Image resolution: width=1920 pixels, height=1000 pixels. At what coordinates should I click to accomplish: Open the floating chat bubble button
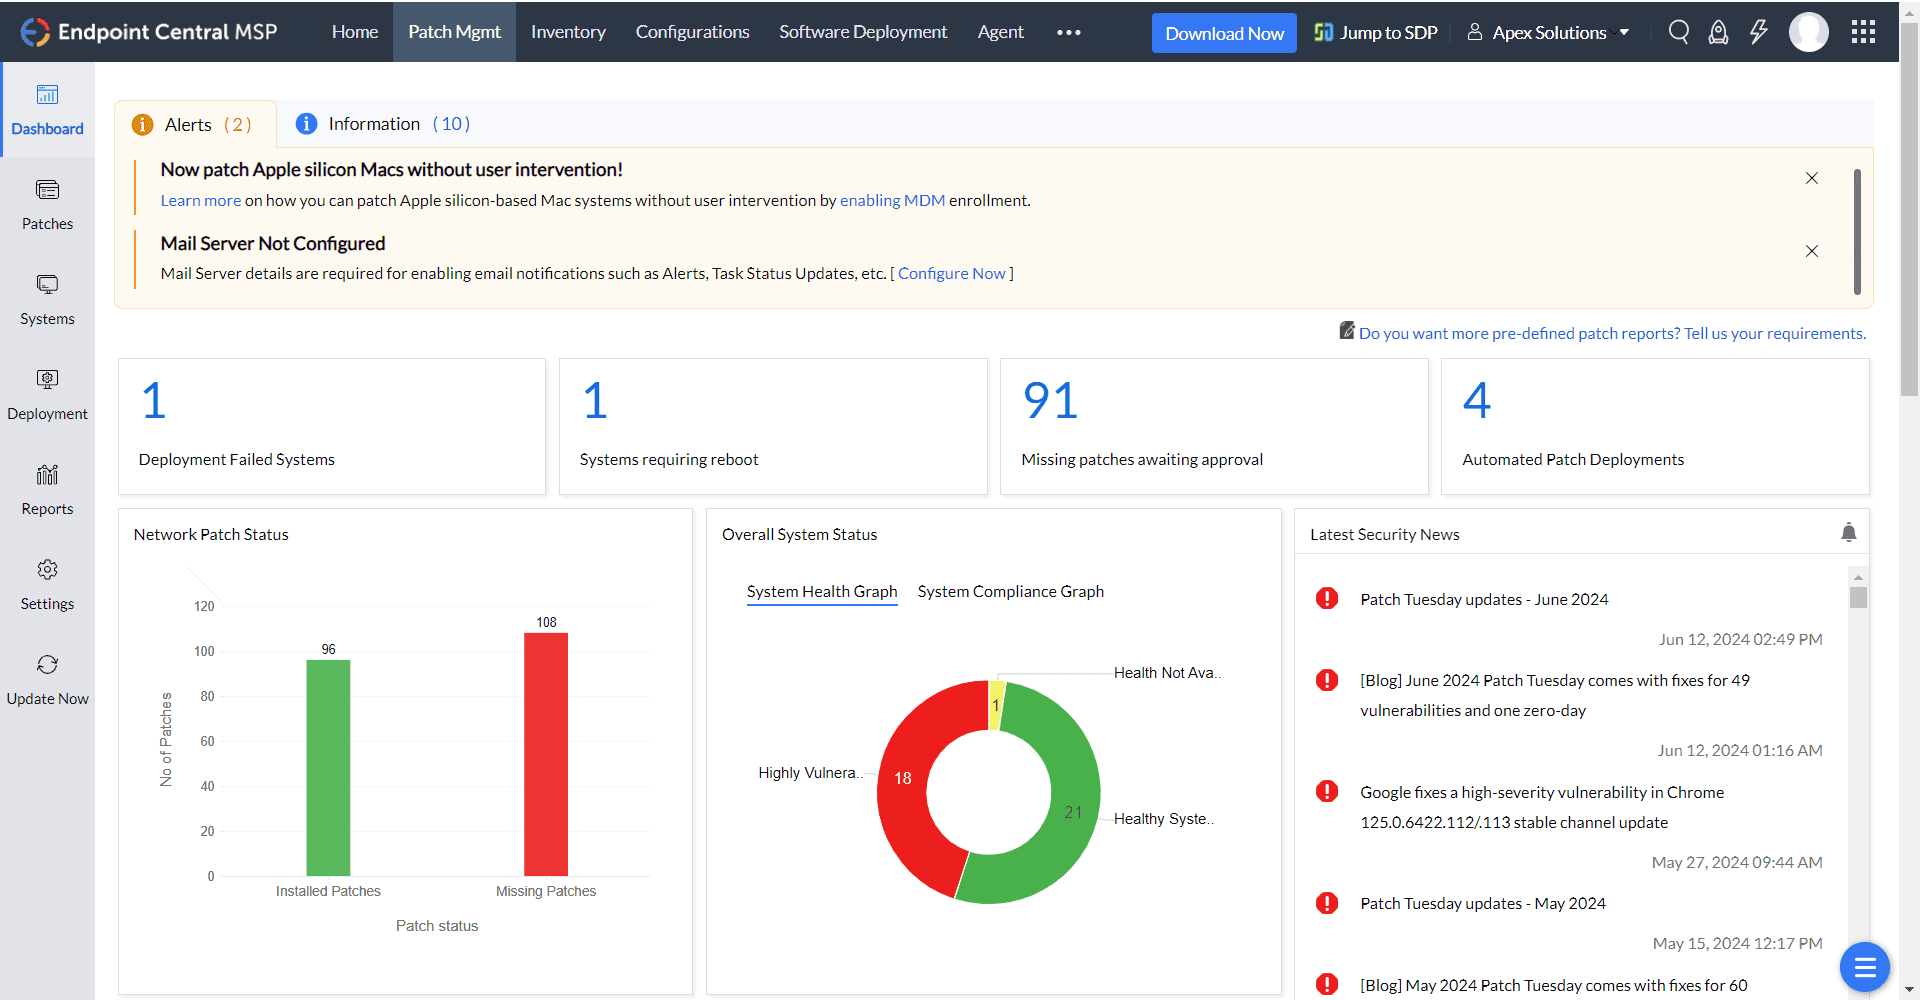tap(1864, 967)
